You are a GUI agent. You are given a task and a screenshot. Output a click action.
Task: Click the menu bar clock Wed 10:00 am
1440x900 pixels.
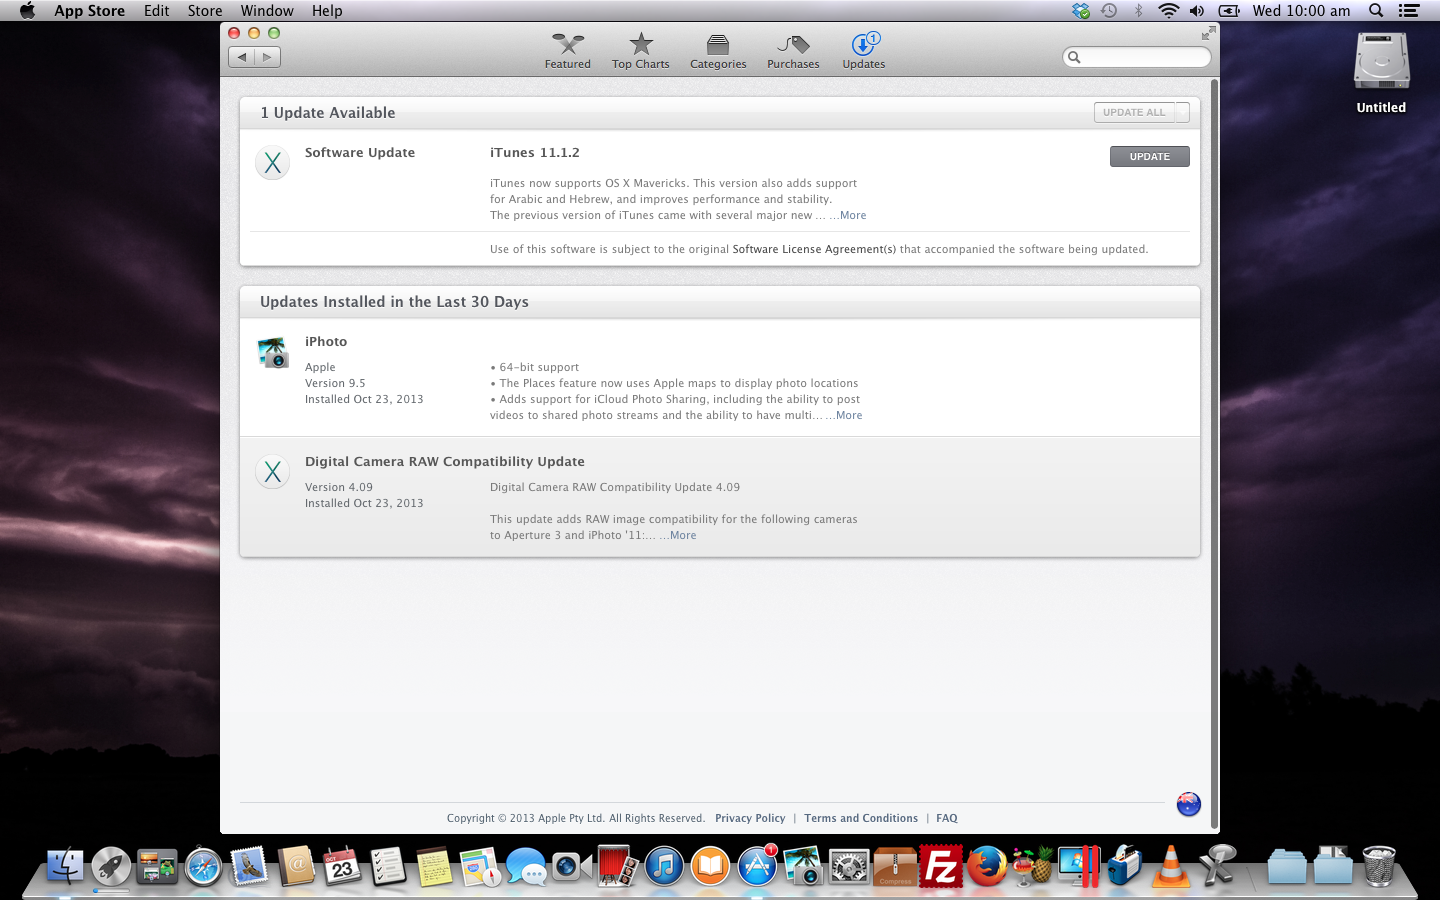point(1301,11)
